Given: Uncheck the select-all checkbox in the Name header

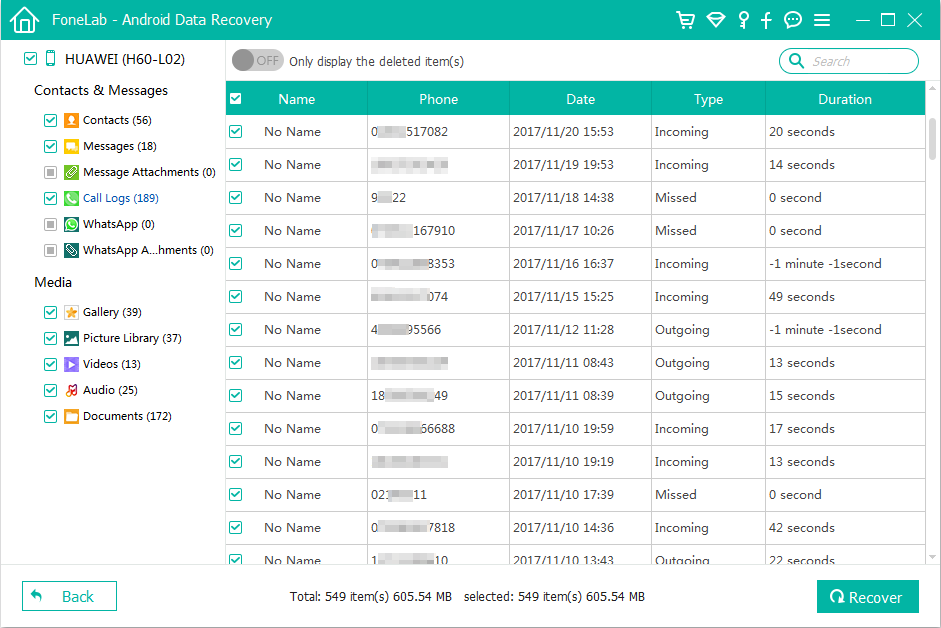Looking at the screenshot, I should [x=236, y=98].
